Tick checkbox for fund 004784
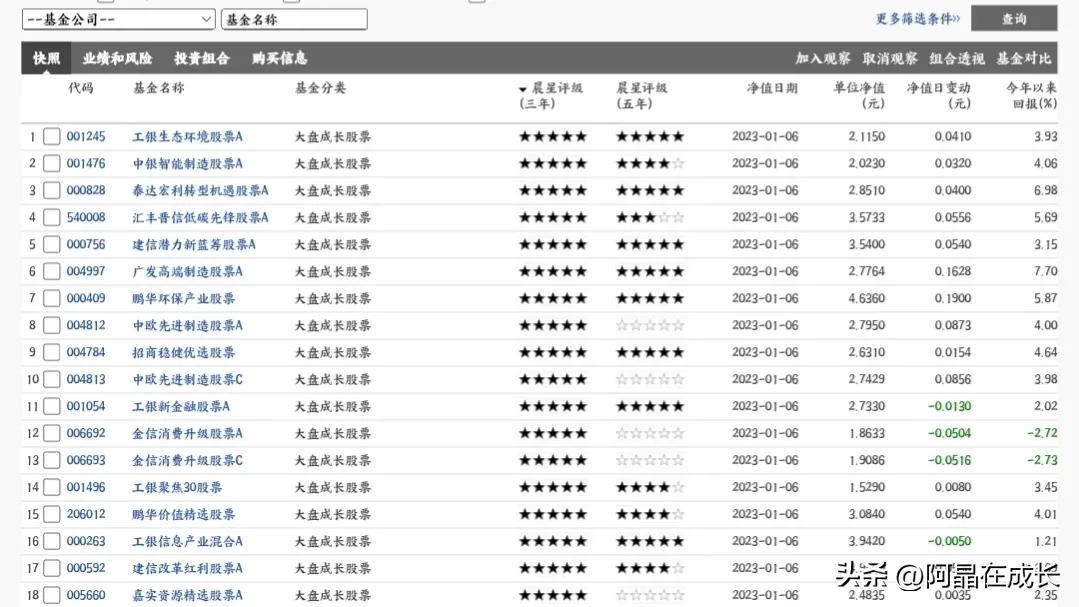This screenshot has width=1079, height=607. pyautogui.click(x=52, y=352)
